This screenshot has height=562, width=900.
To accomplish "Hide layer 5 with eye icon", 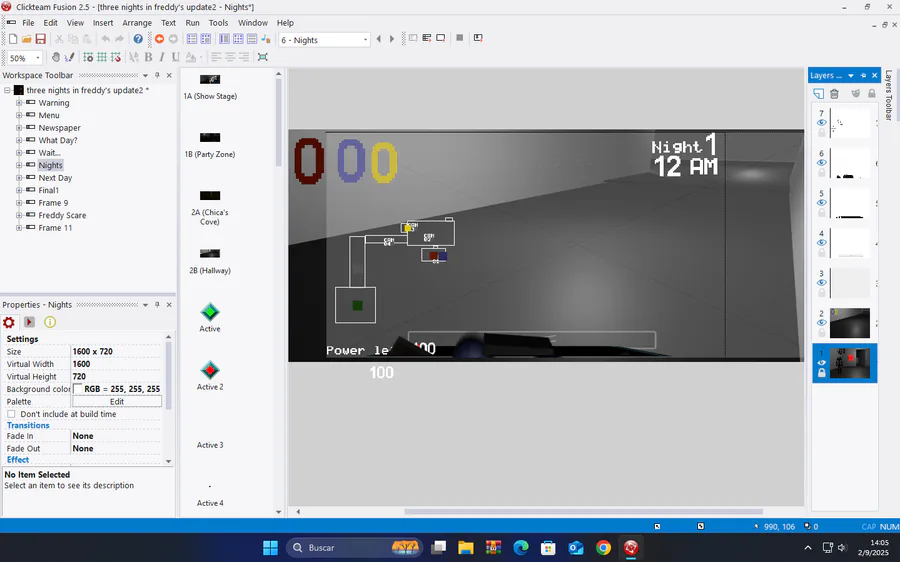I will coord(821,203).
